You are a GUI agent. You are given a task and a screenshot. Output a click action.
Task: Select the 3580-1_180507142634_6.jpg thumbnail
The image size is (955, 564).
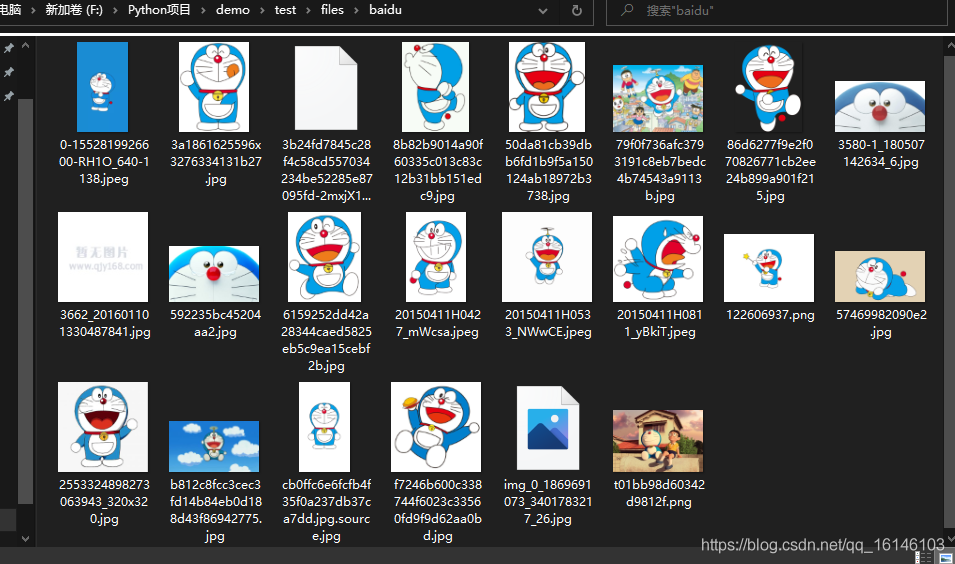879,107
